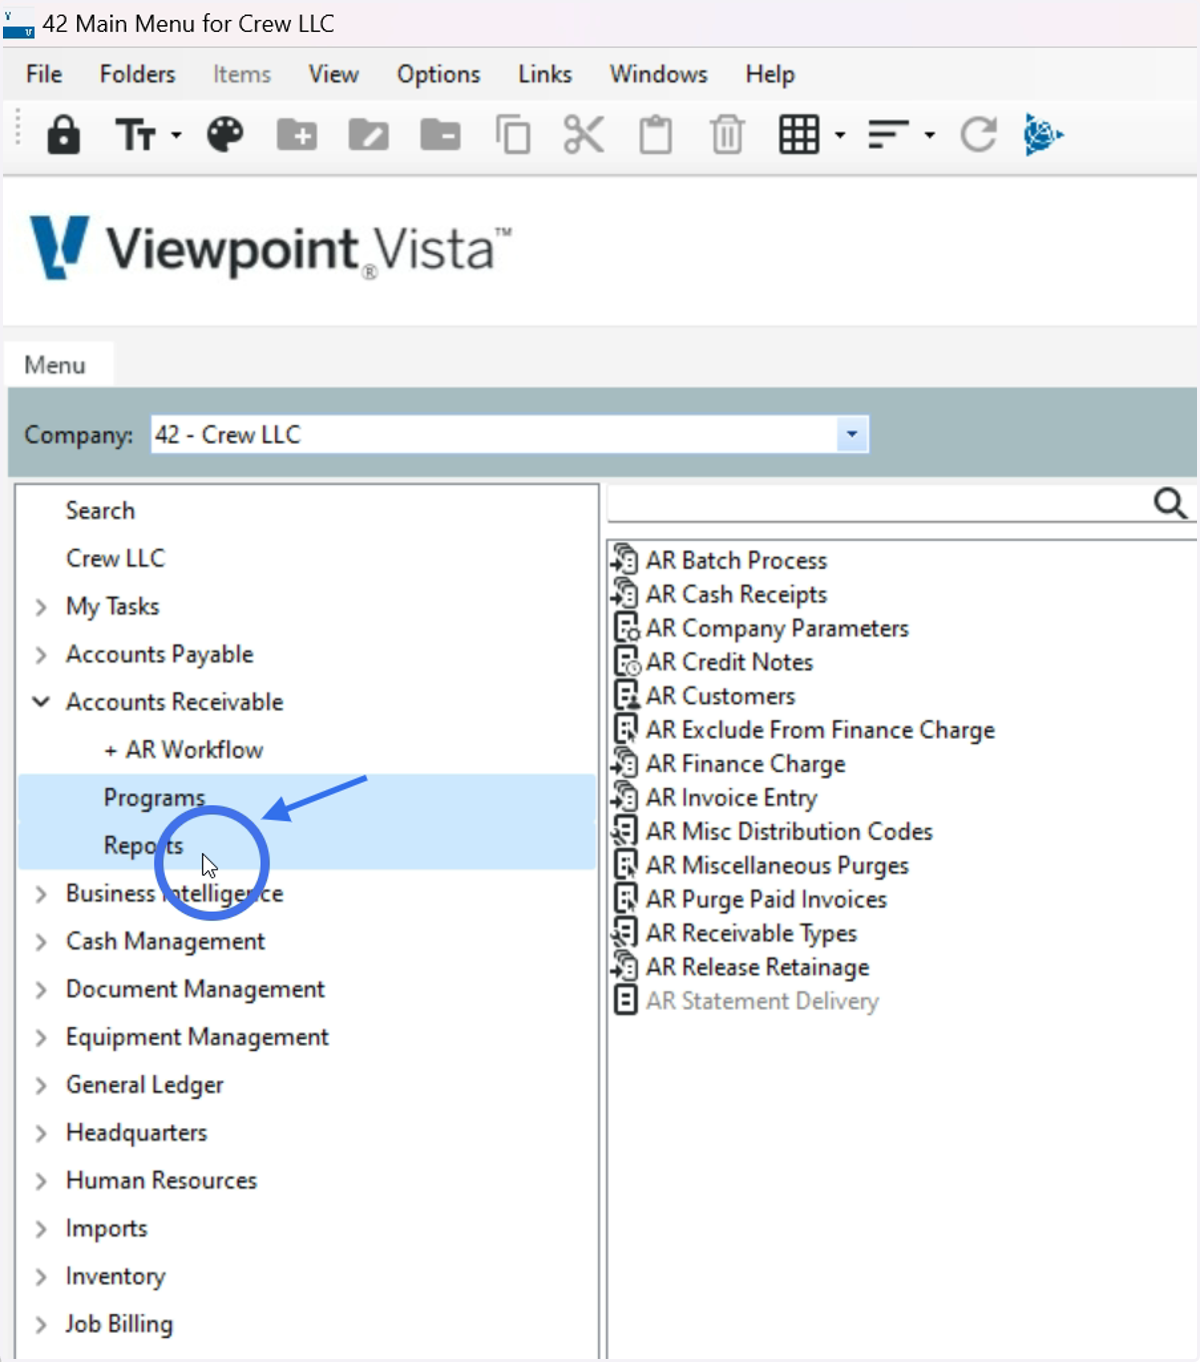The image size is (1200, 1362).
Task: Open the Windows menu
Action: [x=658, y=74]
